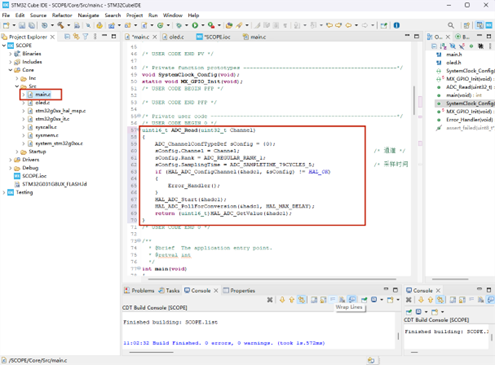Select sysmem.c in Project Explorer
Viewport: 495px width, 365px height.
pyautogui.click(x=47, y=135)
